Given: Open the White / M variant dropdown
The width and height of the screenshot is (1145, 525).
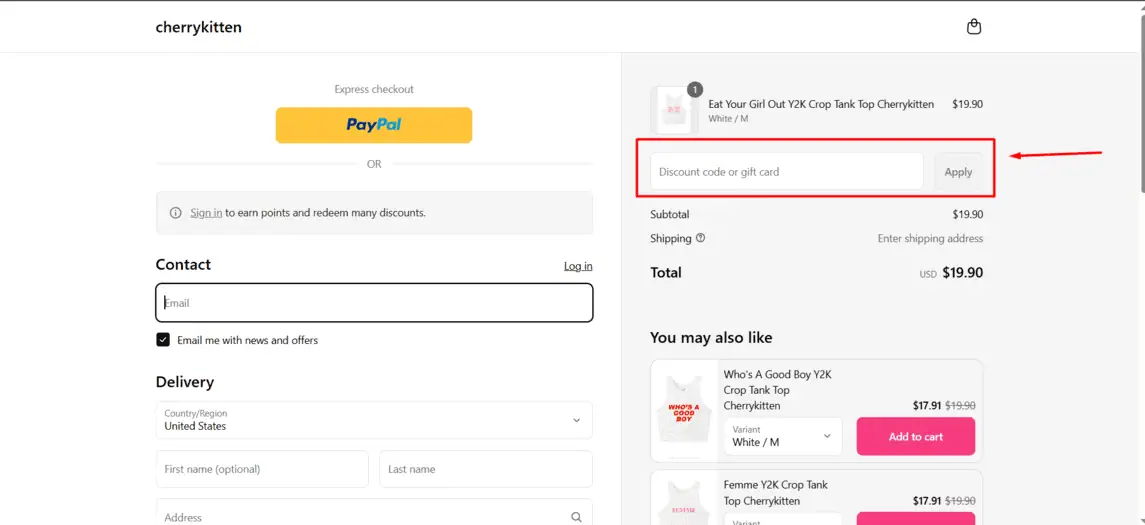Looking at the screenshot, I should pyautogui.click(x=783, y=436).
